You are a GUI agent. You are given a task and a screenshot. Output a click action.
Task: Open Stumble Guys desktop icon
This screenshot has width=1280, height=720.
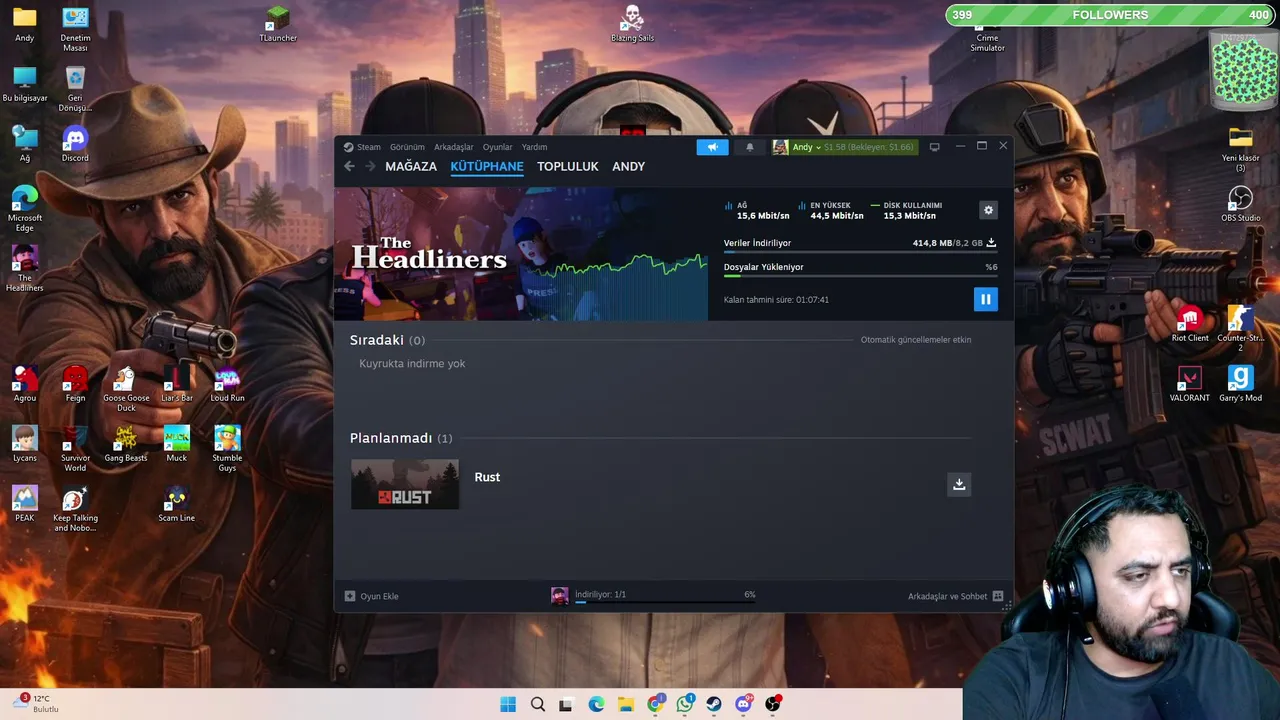[227, 448]
